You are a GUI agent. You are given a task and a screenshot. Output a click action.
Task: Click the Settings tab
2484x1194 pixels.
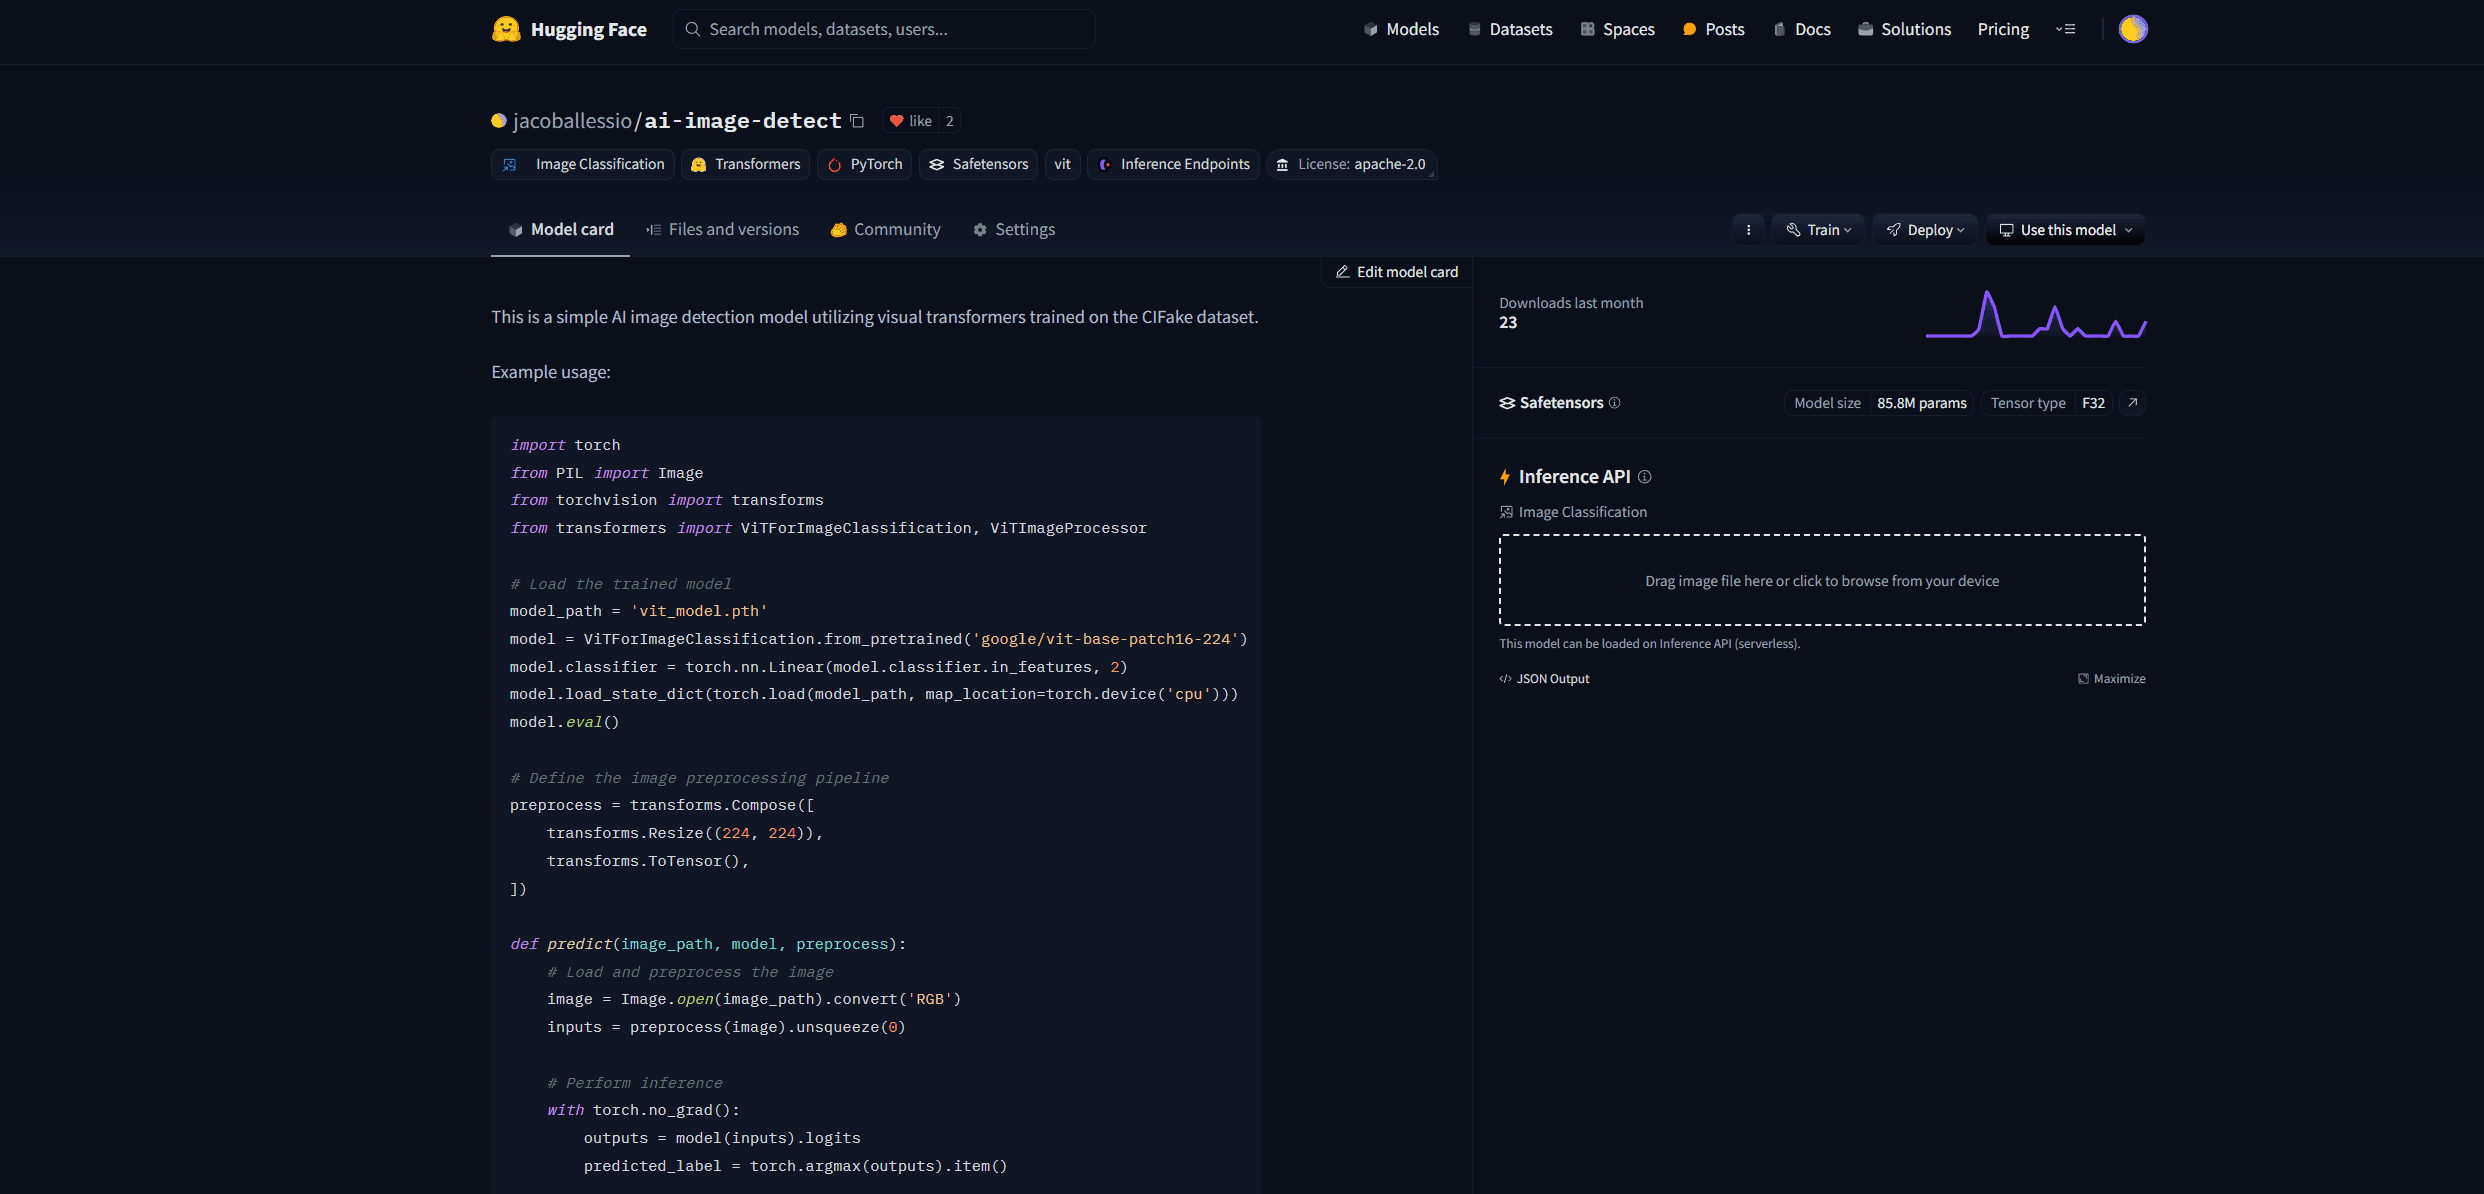tap(1014, 230)
